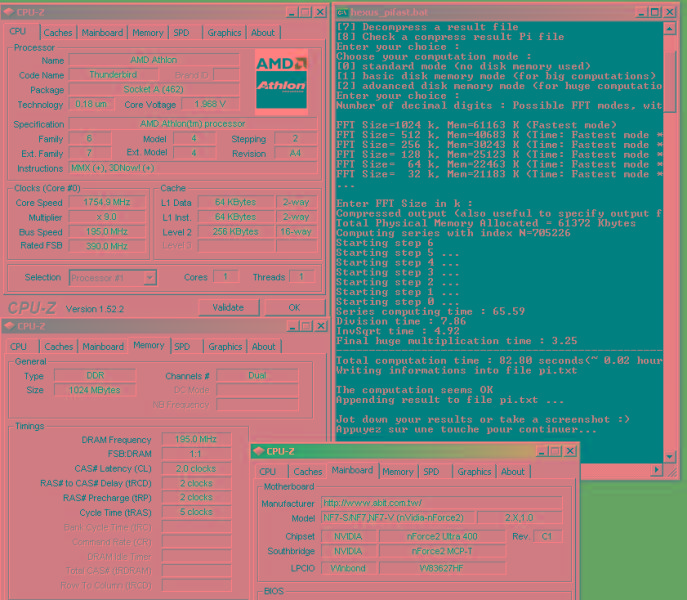Open Memory tab in top CPU-Z window
The width and height of the screenshot is (687, 600).
148,33
